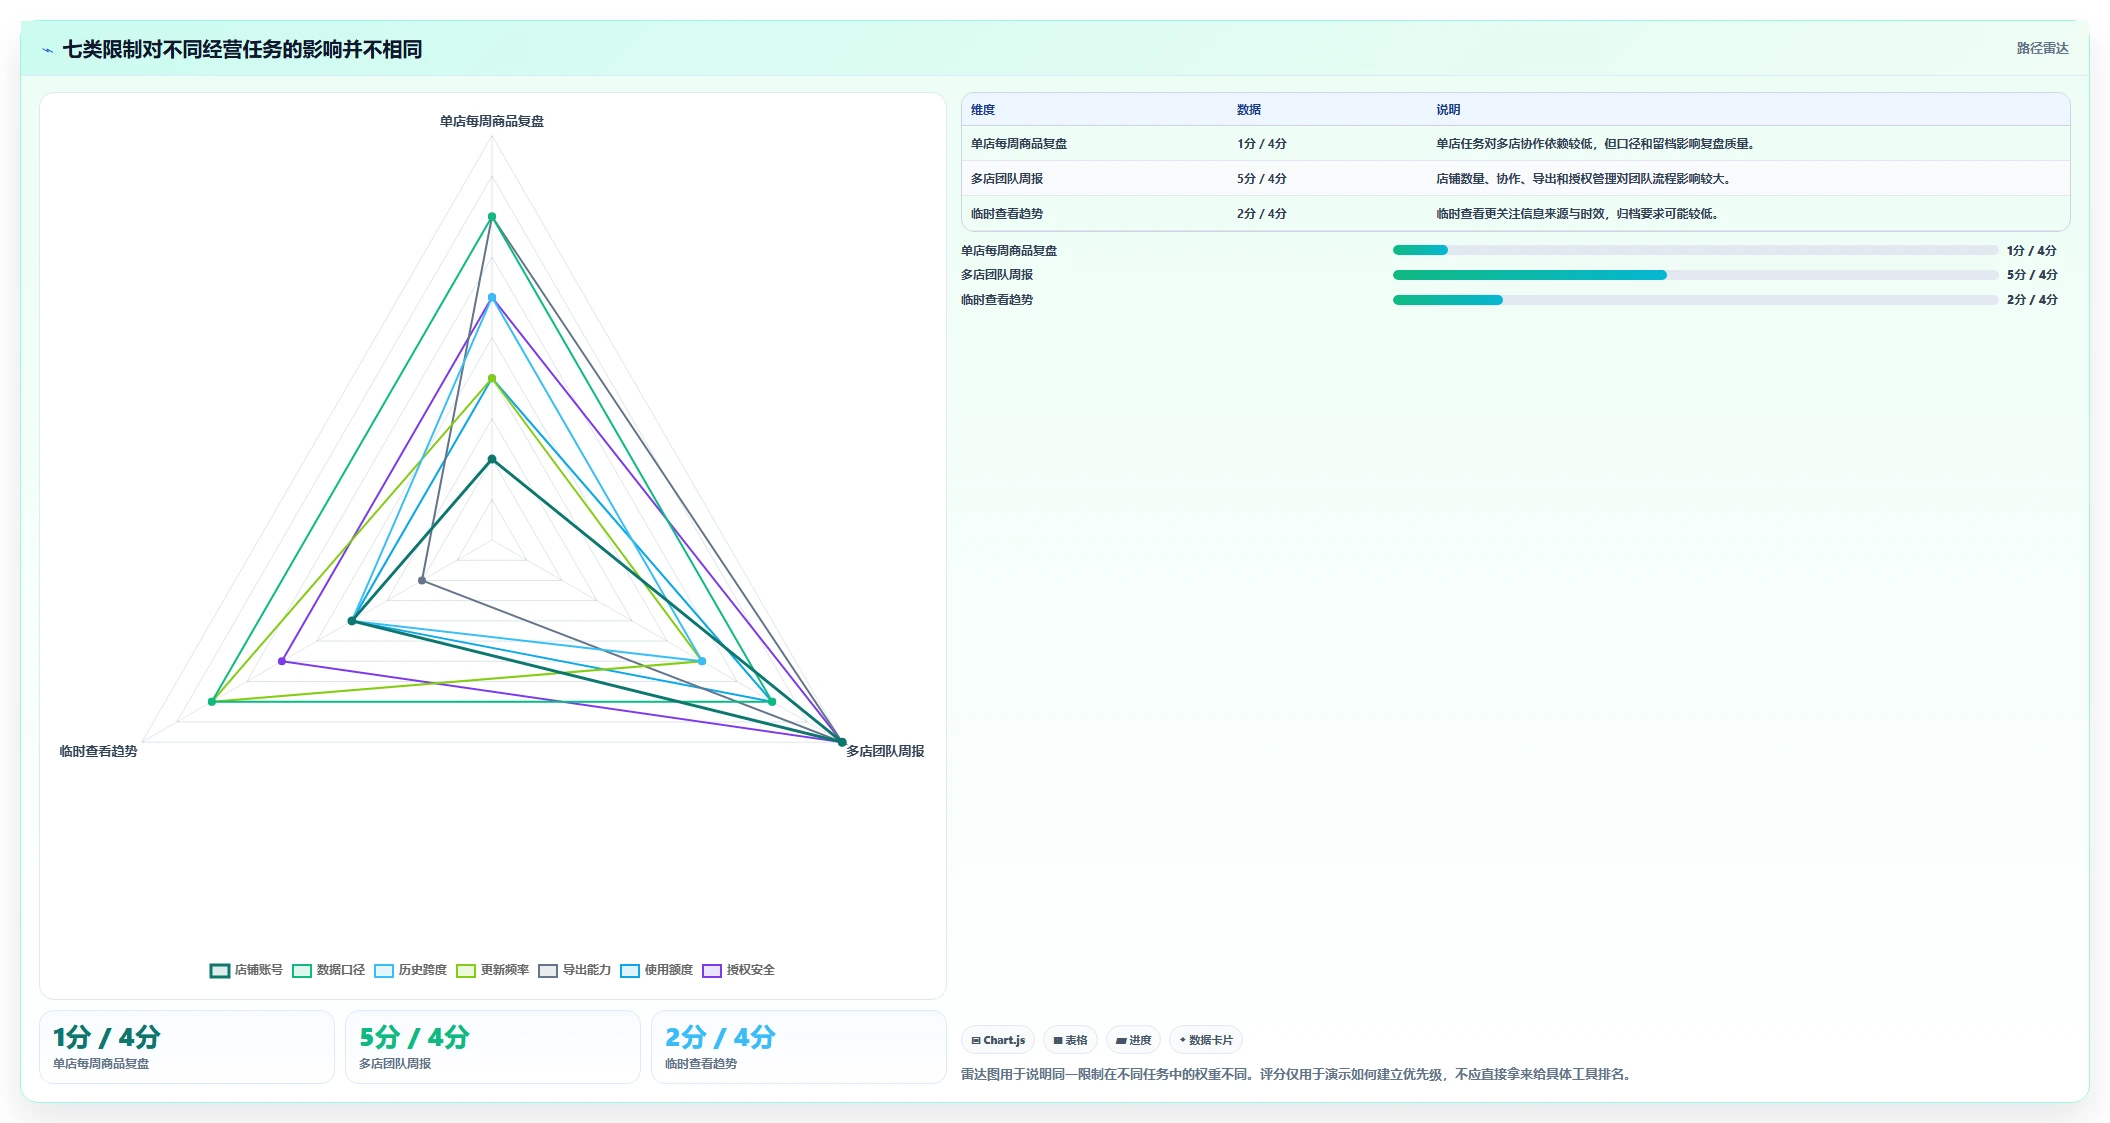Click 临时查看趋势 label beside progress bar

coord(997,300)
